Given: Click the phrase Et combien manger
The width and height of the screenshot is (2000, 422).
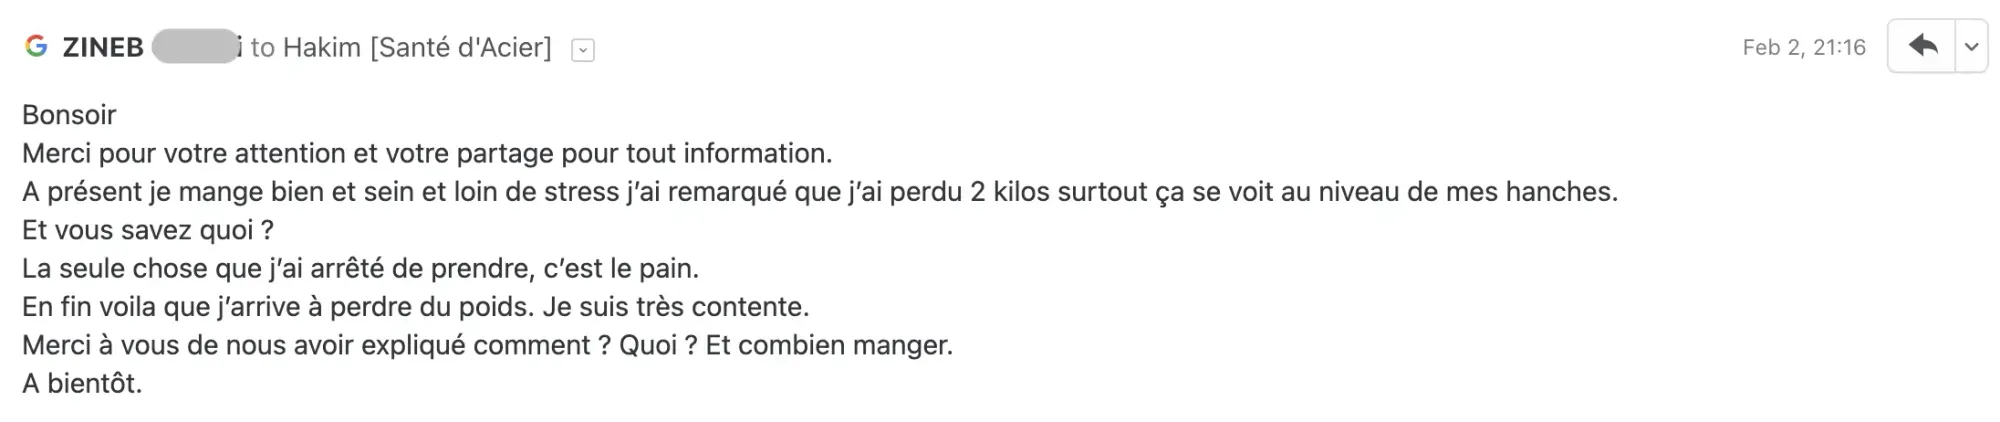Looking at the screenshot, I should point(829,345).
